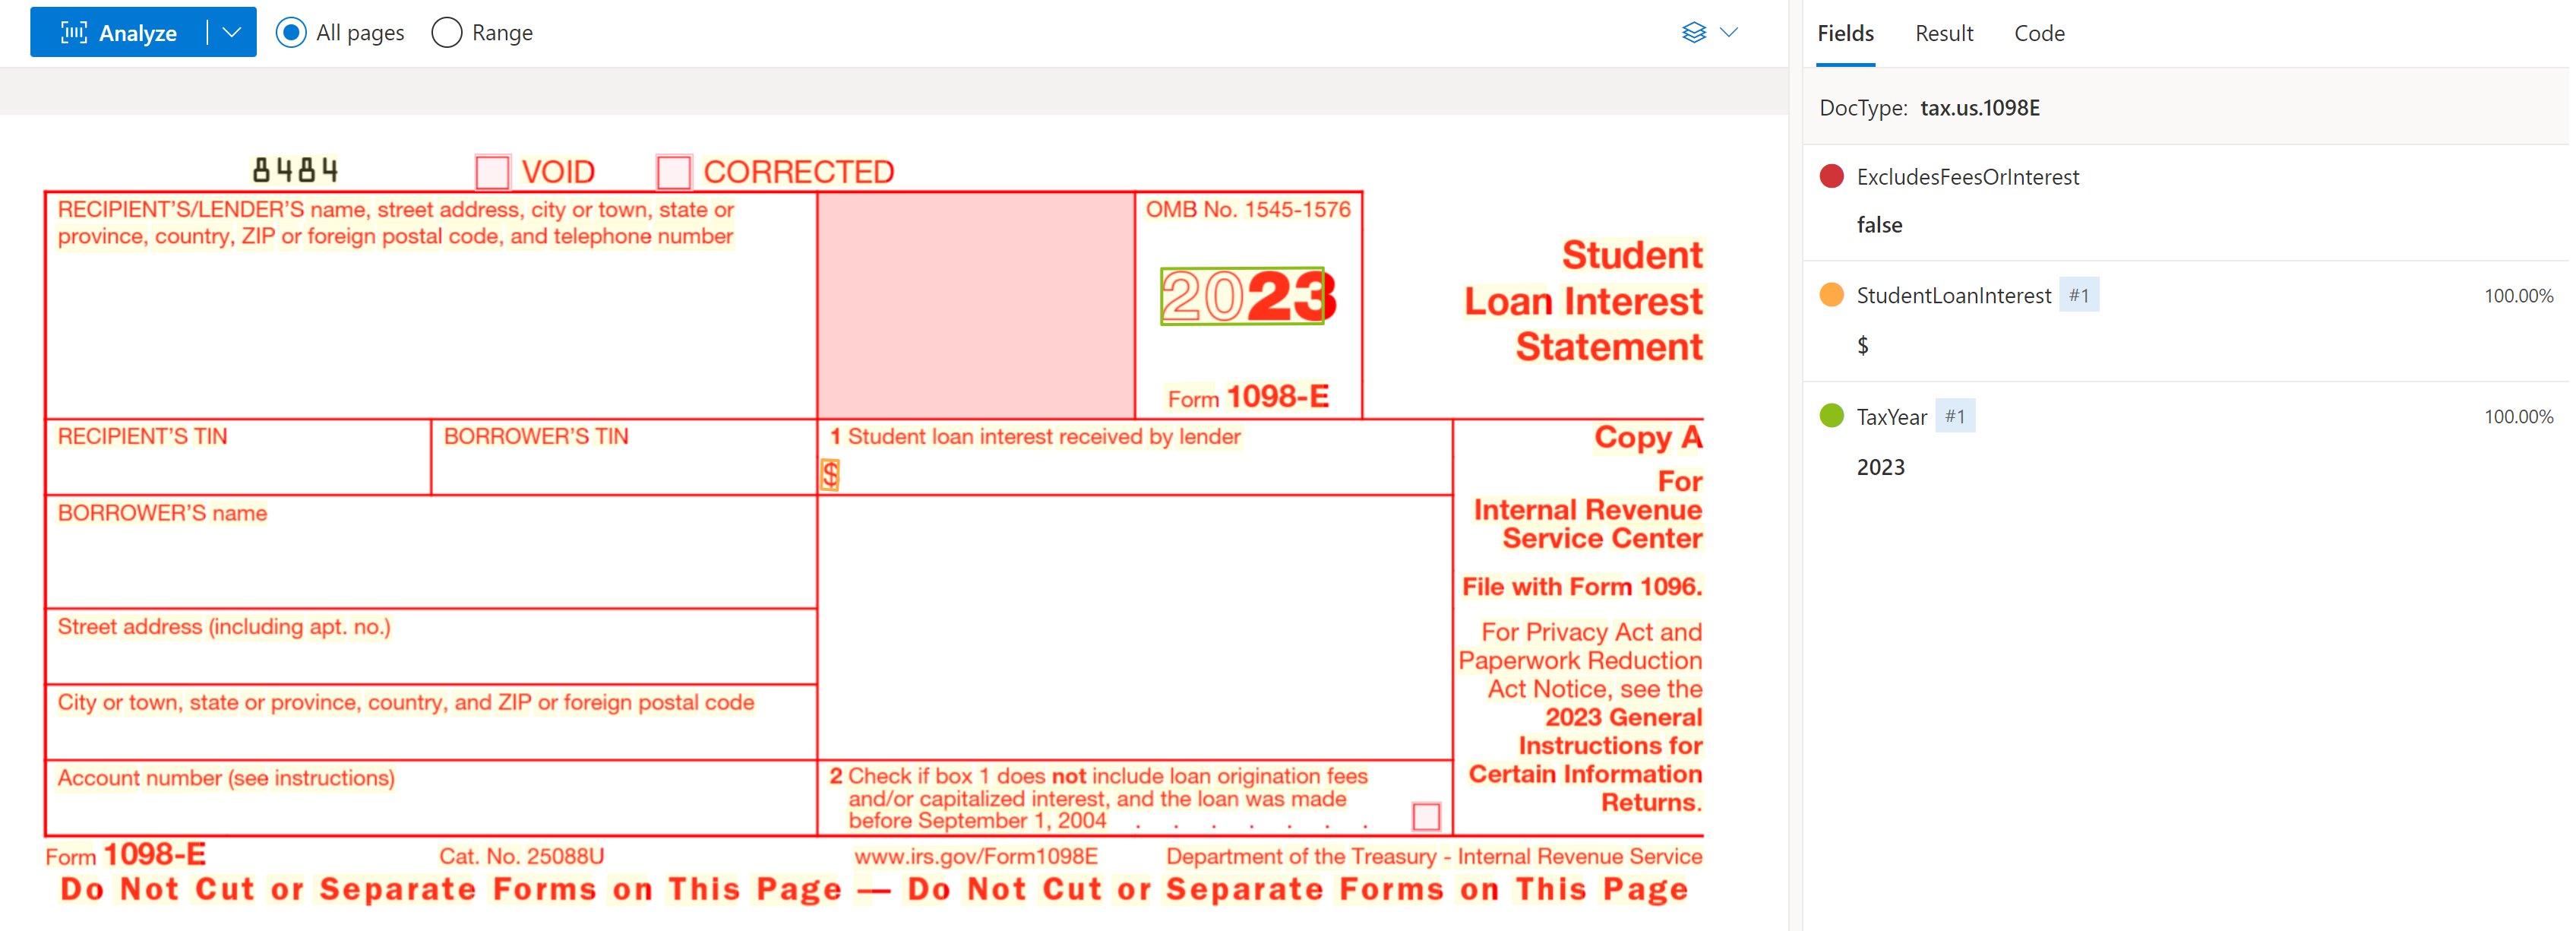This screenshot has width=2576, height=931.
Task: Toggle the Range radio button selection
Action: [x=445, y=31]
